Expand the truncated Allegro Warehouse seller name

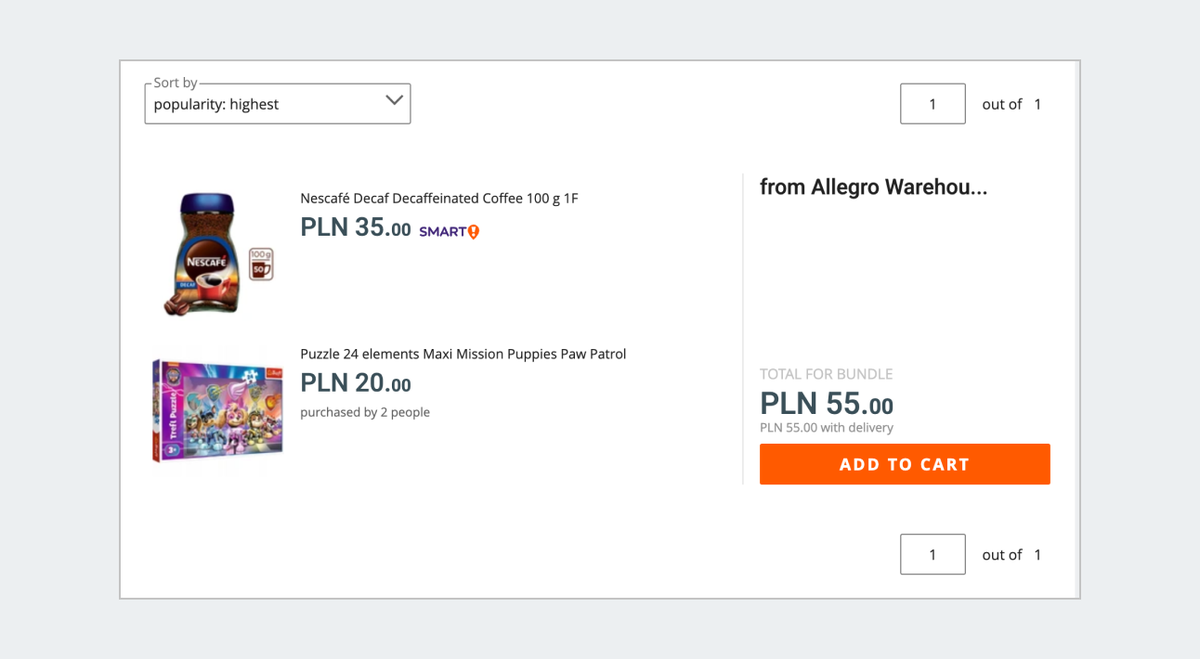click(873, 187)
